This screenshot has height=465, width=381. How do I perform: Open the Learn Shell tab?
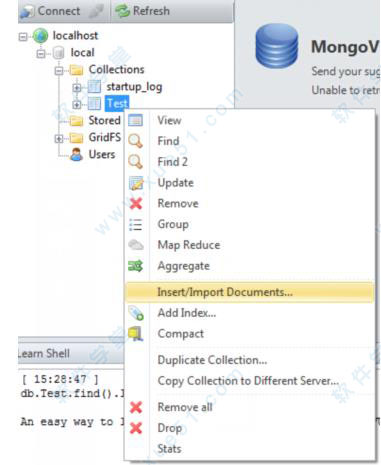click(x=44, y=353)
